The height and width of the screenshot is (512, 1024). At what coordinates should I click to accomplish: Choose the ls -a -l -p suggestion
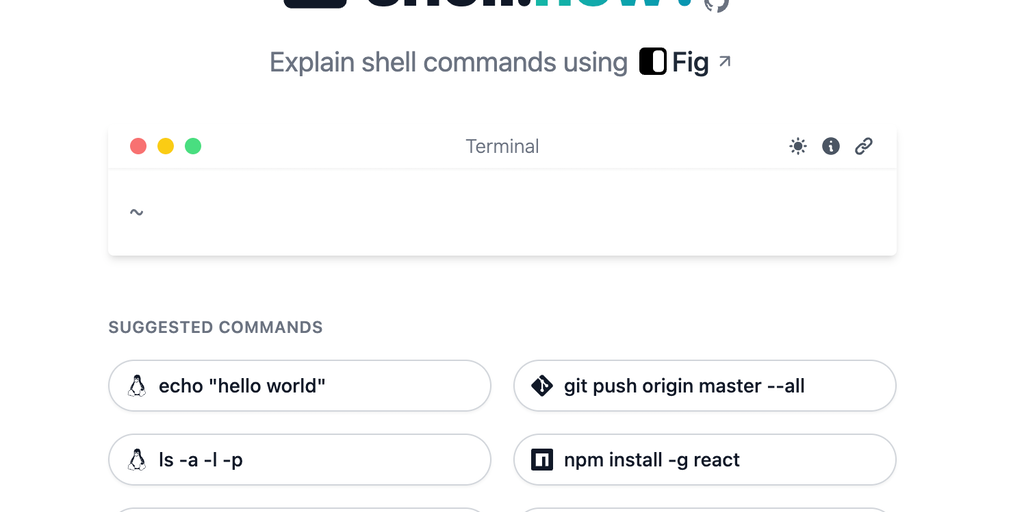point(300,460)
